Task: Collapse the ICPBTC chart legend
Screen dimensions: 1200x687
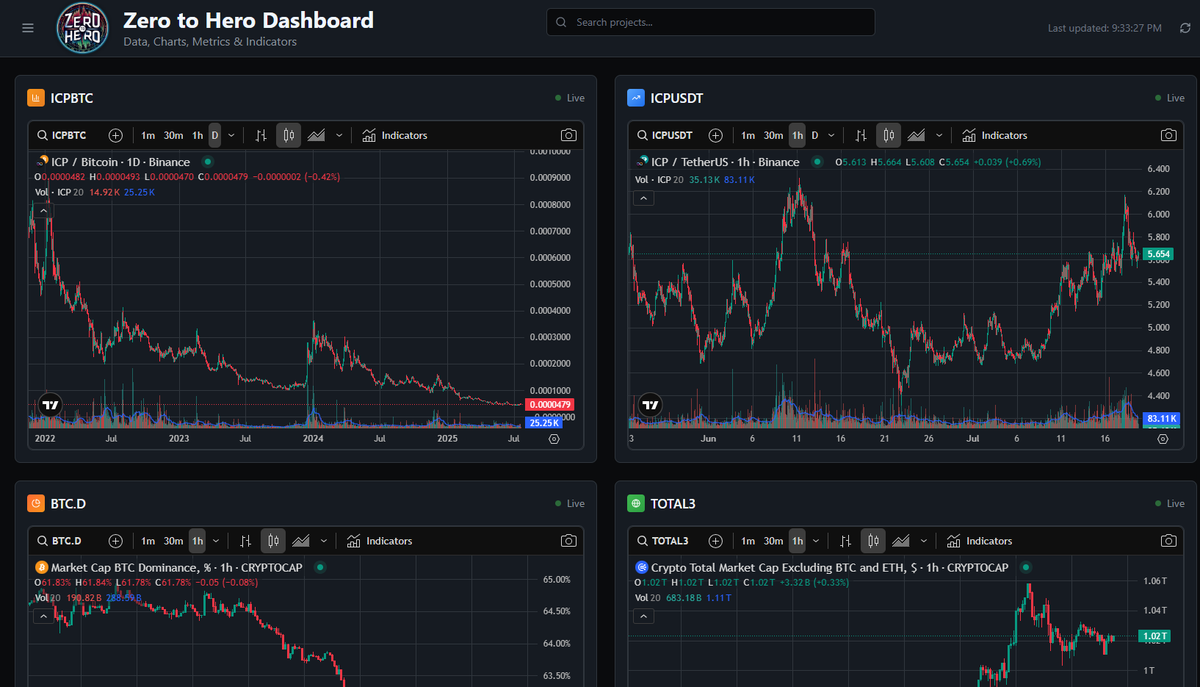Action: (44, 210)
